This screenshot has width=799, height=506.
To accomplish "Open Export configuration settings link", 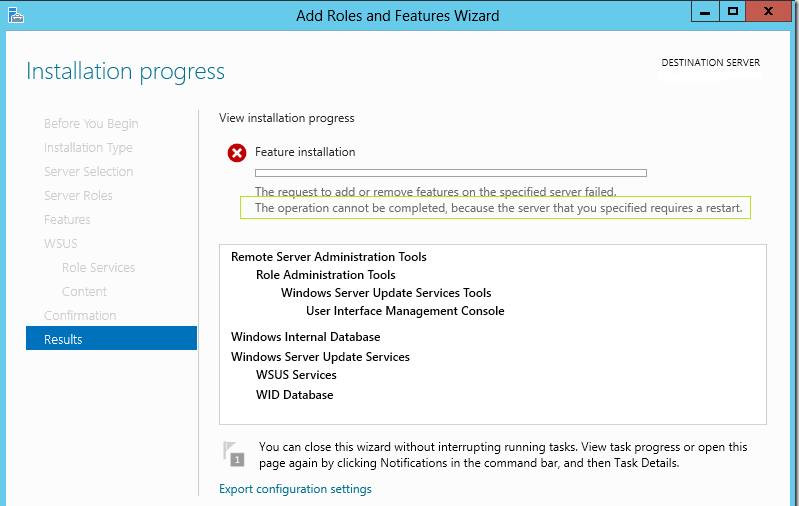I will point(295,489).
